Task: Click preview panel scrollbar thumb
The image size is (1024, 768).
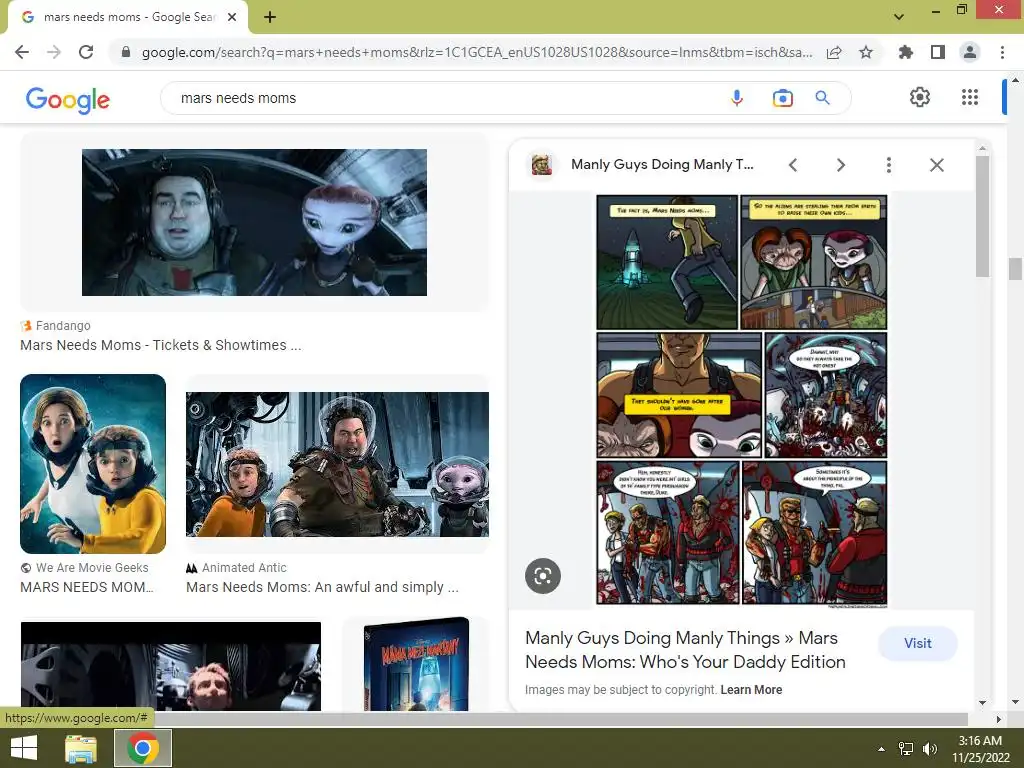Action: [982, 216]
